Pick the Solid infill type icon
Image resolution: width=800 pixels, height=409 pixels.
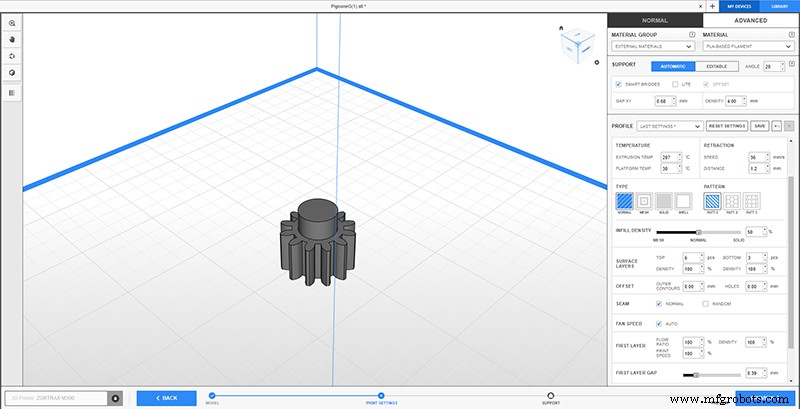coord(664,201)
